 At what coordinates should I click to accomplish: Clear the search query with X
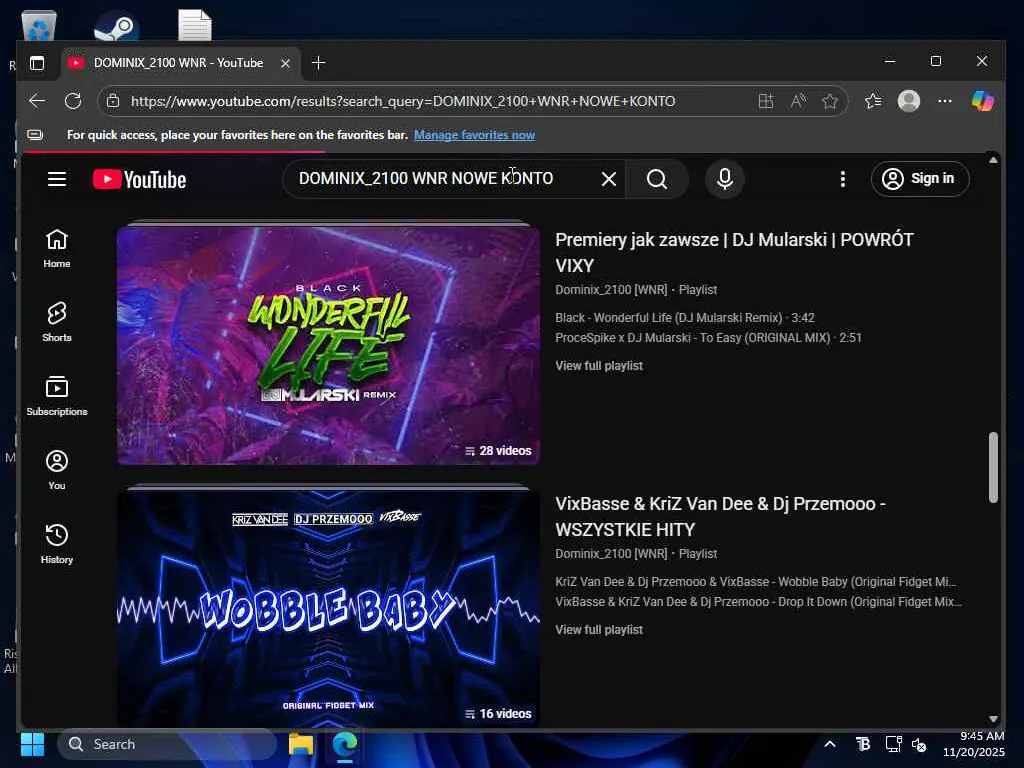coord(609,179)
